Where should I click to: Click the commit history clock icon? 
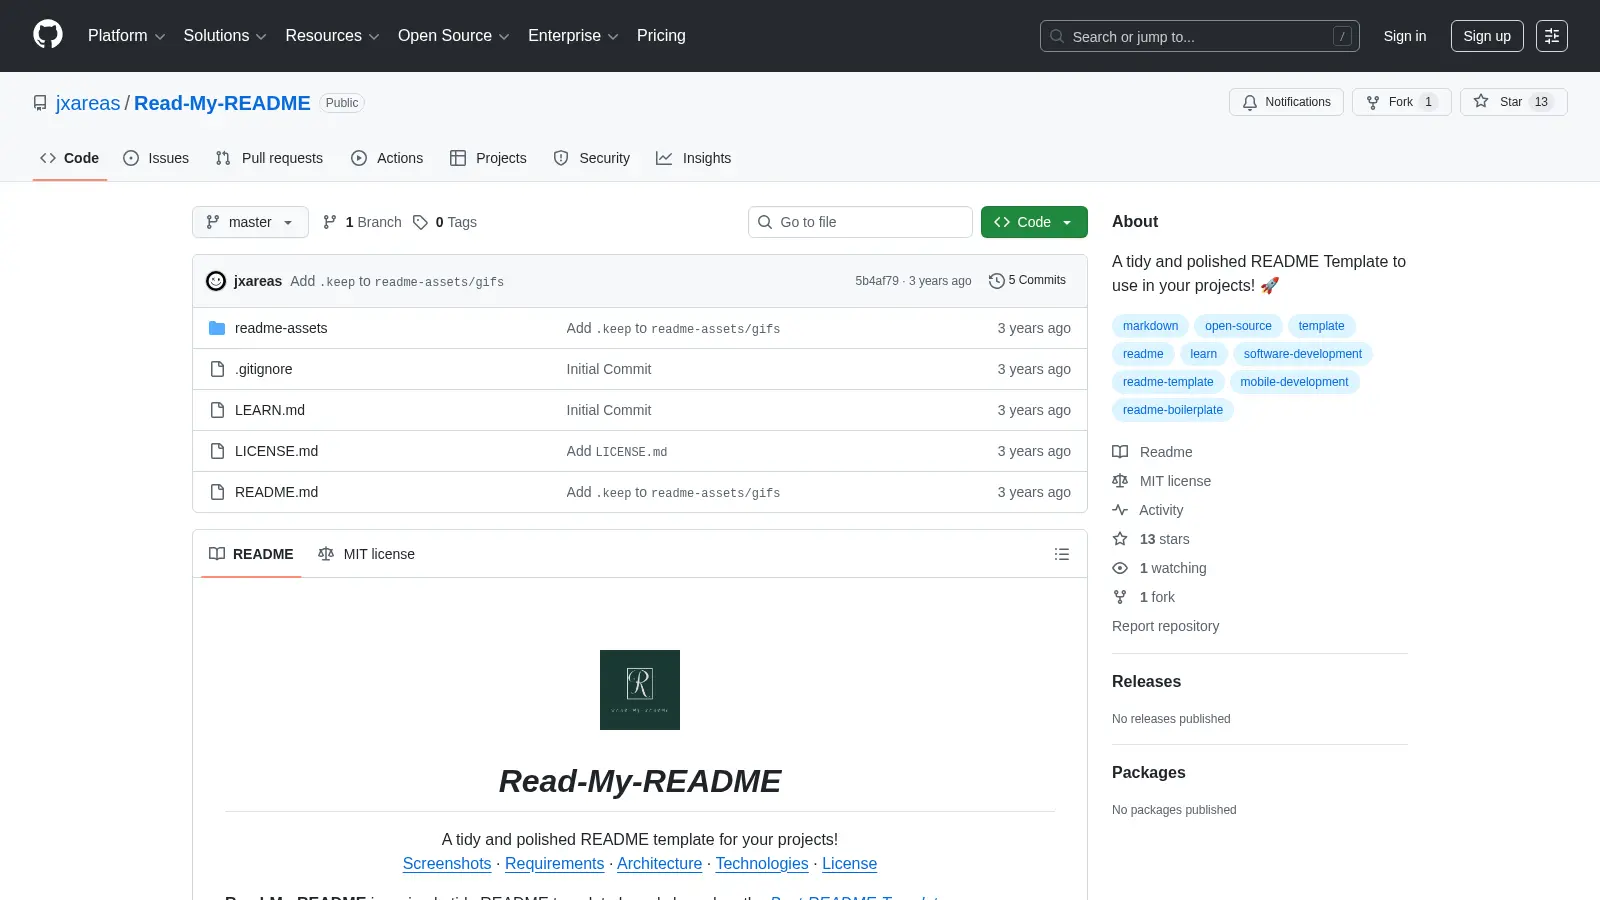click(x=996, y=281)
